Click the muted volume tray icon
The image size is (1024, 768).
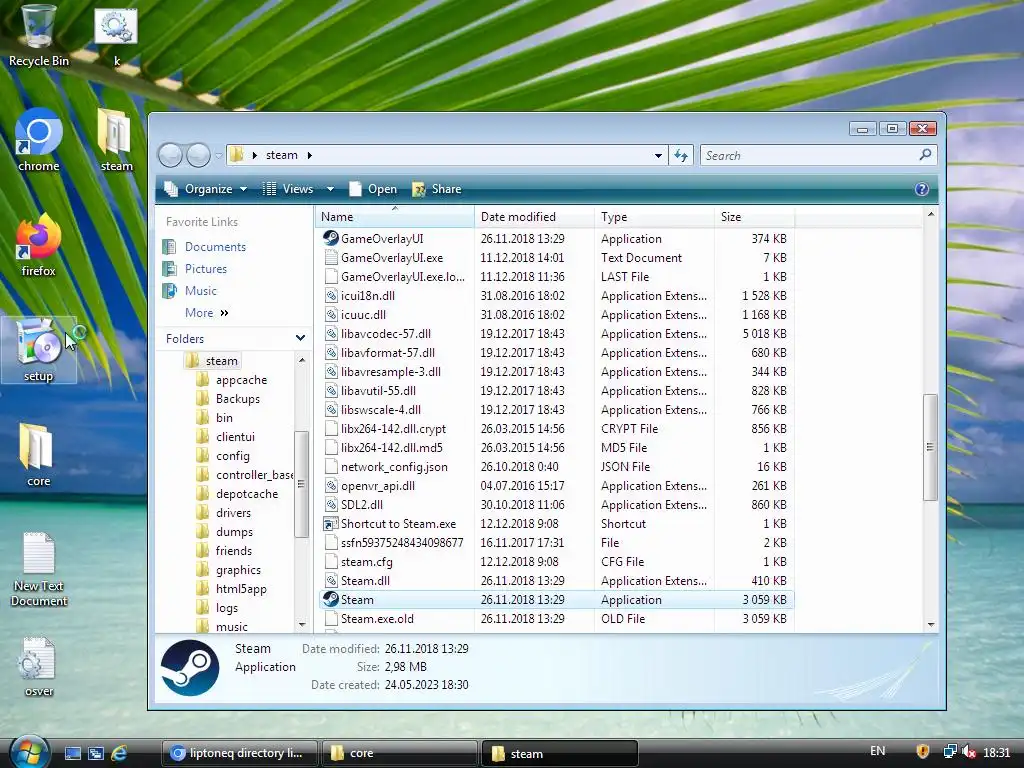[969, 752]
